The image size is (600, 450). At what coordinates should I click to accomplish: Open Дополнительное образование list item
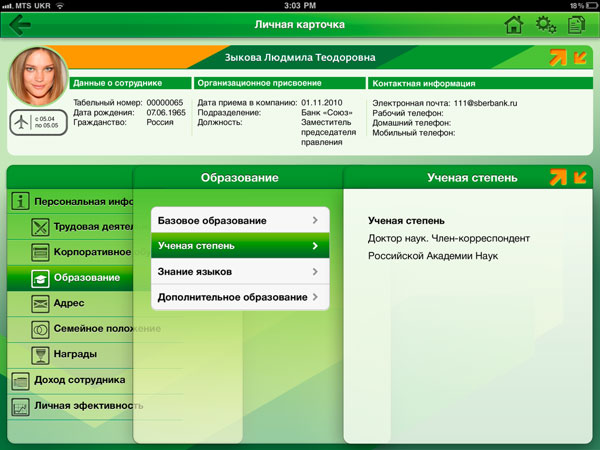click(x=239, y=297)
